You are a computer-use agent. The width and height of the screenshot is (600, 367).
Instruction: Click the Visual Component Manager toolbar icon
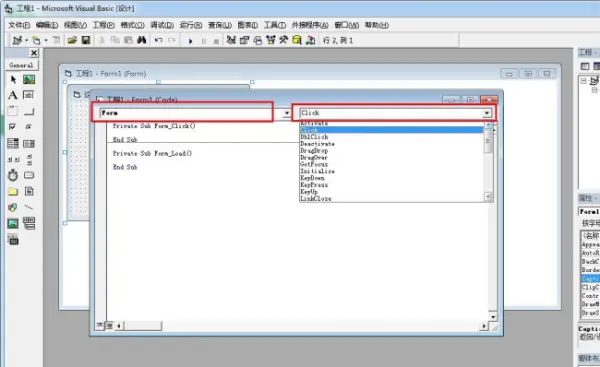[x=310, y=40]
